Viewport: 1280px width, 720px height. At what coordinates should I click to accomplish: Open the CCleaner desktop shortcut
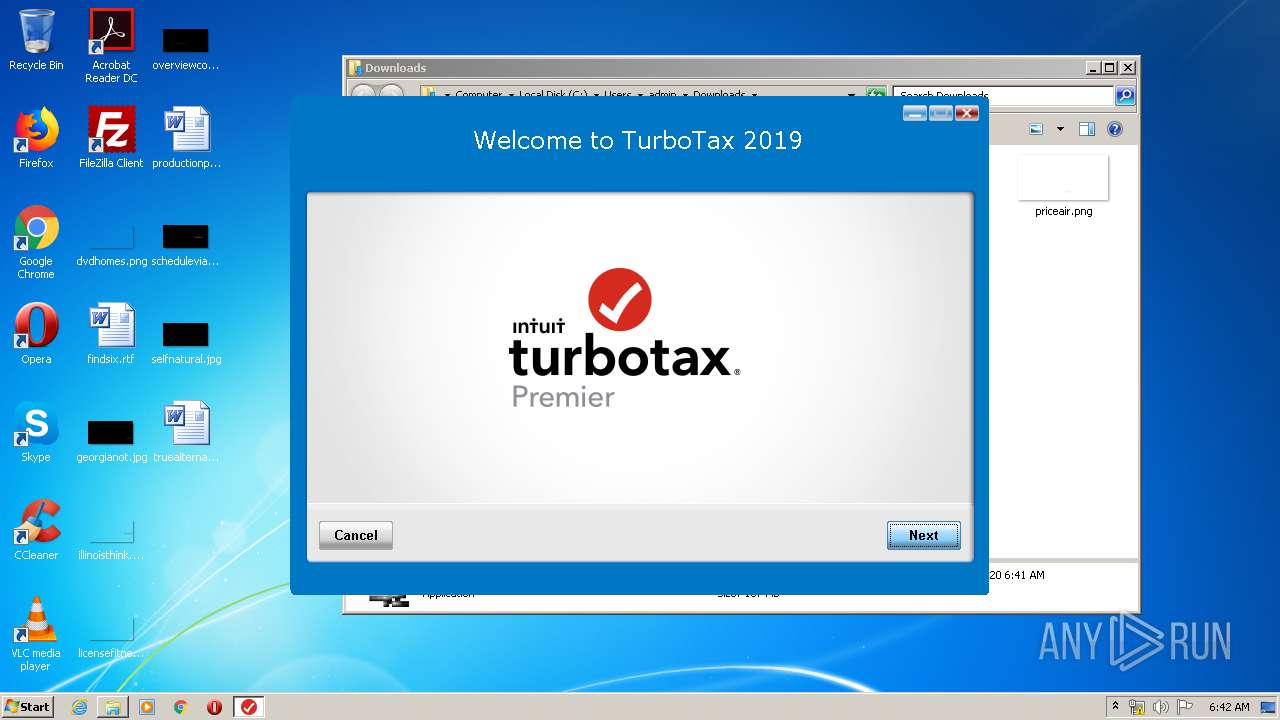(x=36, y=529)
